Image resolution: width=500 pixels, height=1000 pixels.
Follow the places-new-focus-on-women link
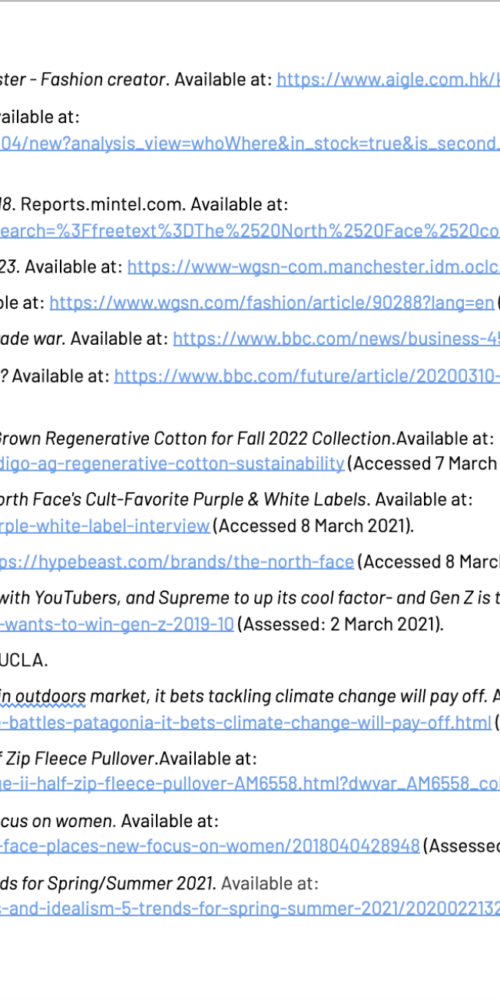[210, 846]
